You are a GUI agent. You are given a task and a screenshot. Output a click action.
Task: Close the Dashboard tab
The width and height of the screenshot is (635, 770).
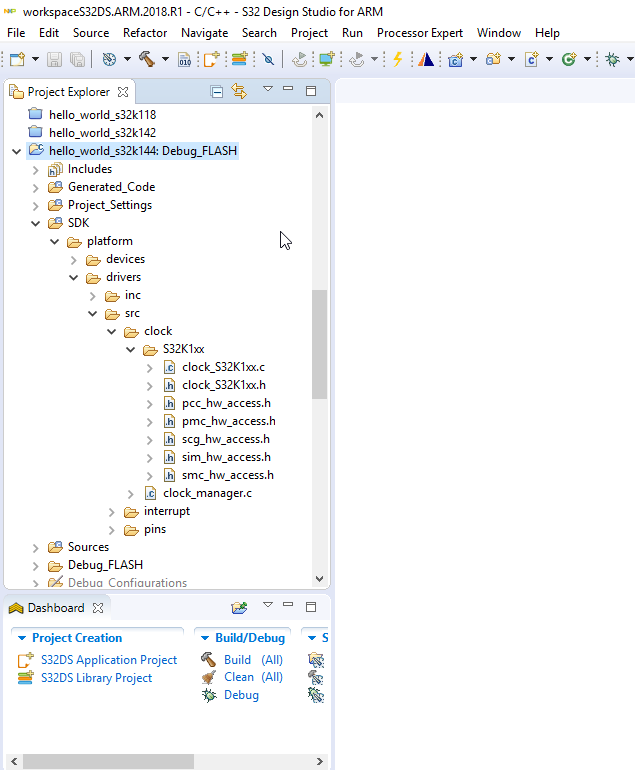(98, 608)
